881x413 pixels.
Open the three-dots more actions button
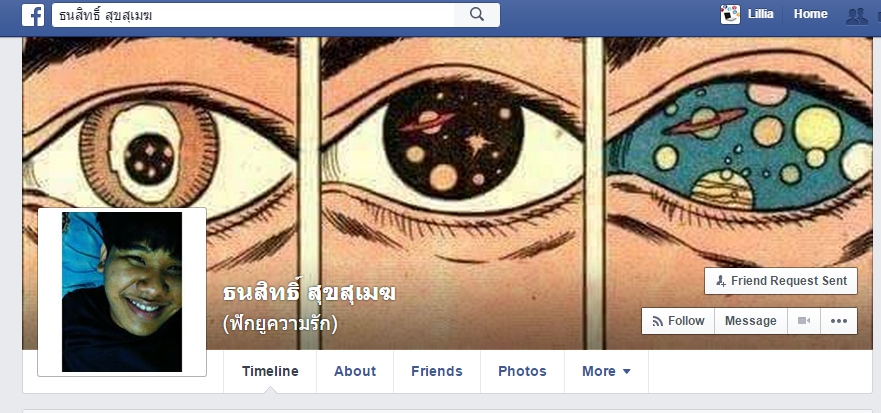coord(839,321)
